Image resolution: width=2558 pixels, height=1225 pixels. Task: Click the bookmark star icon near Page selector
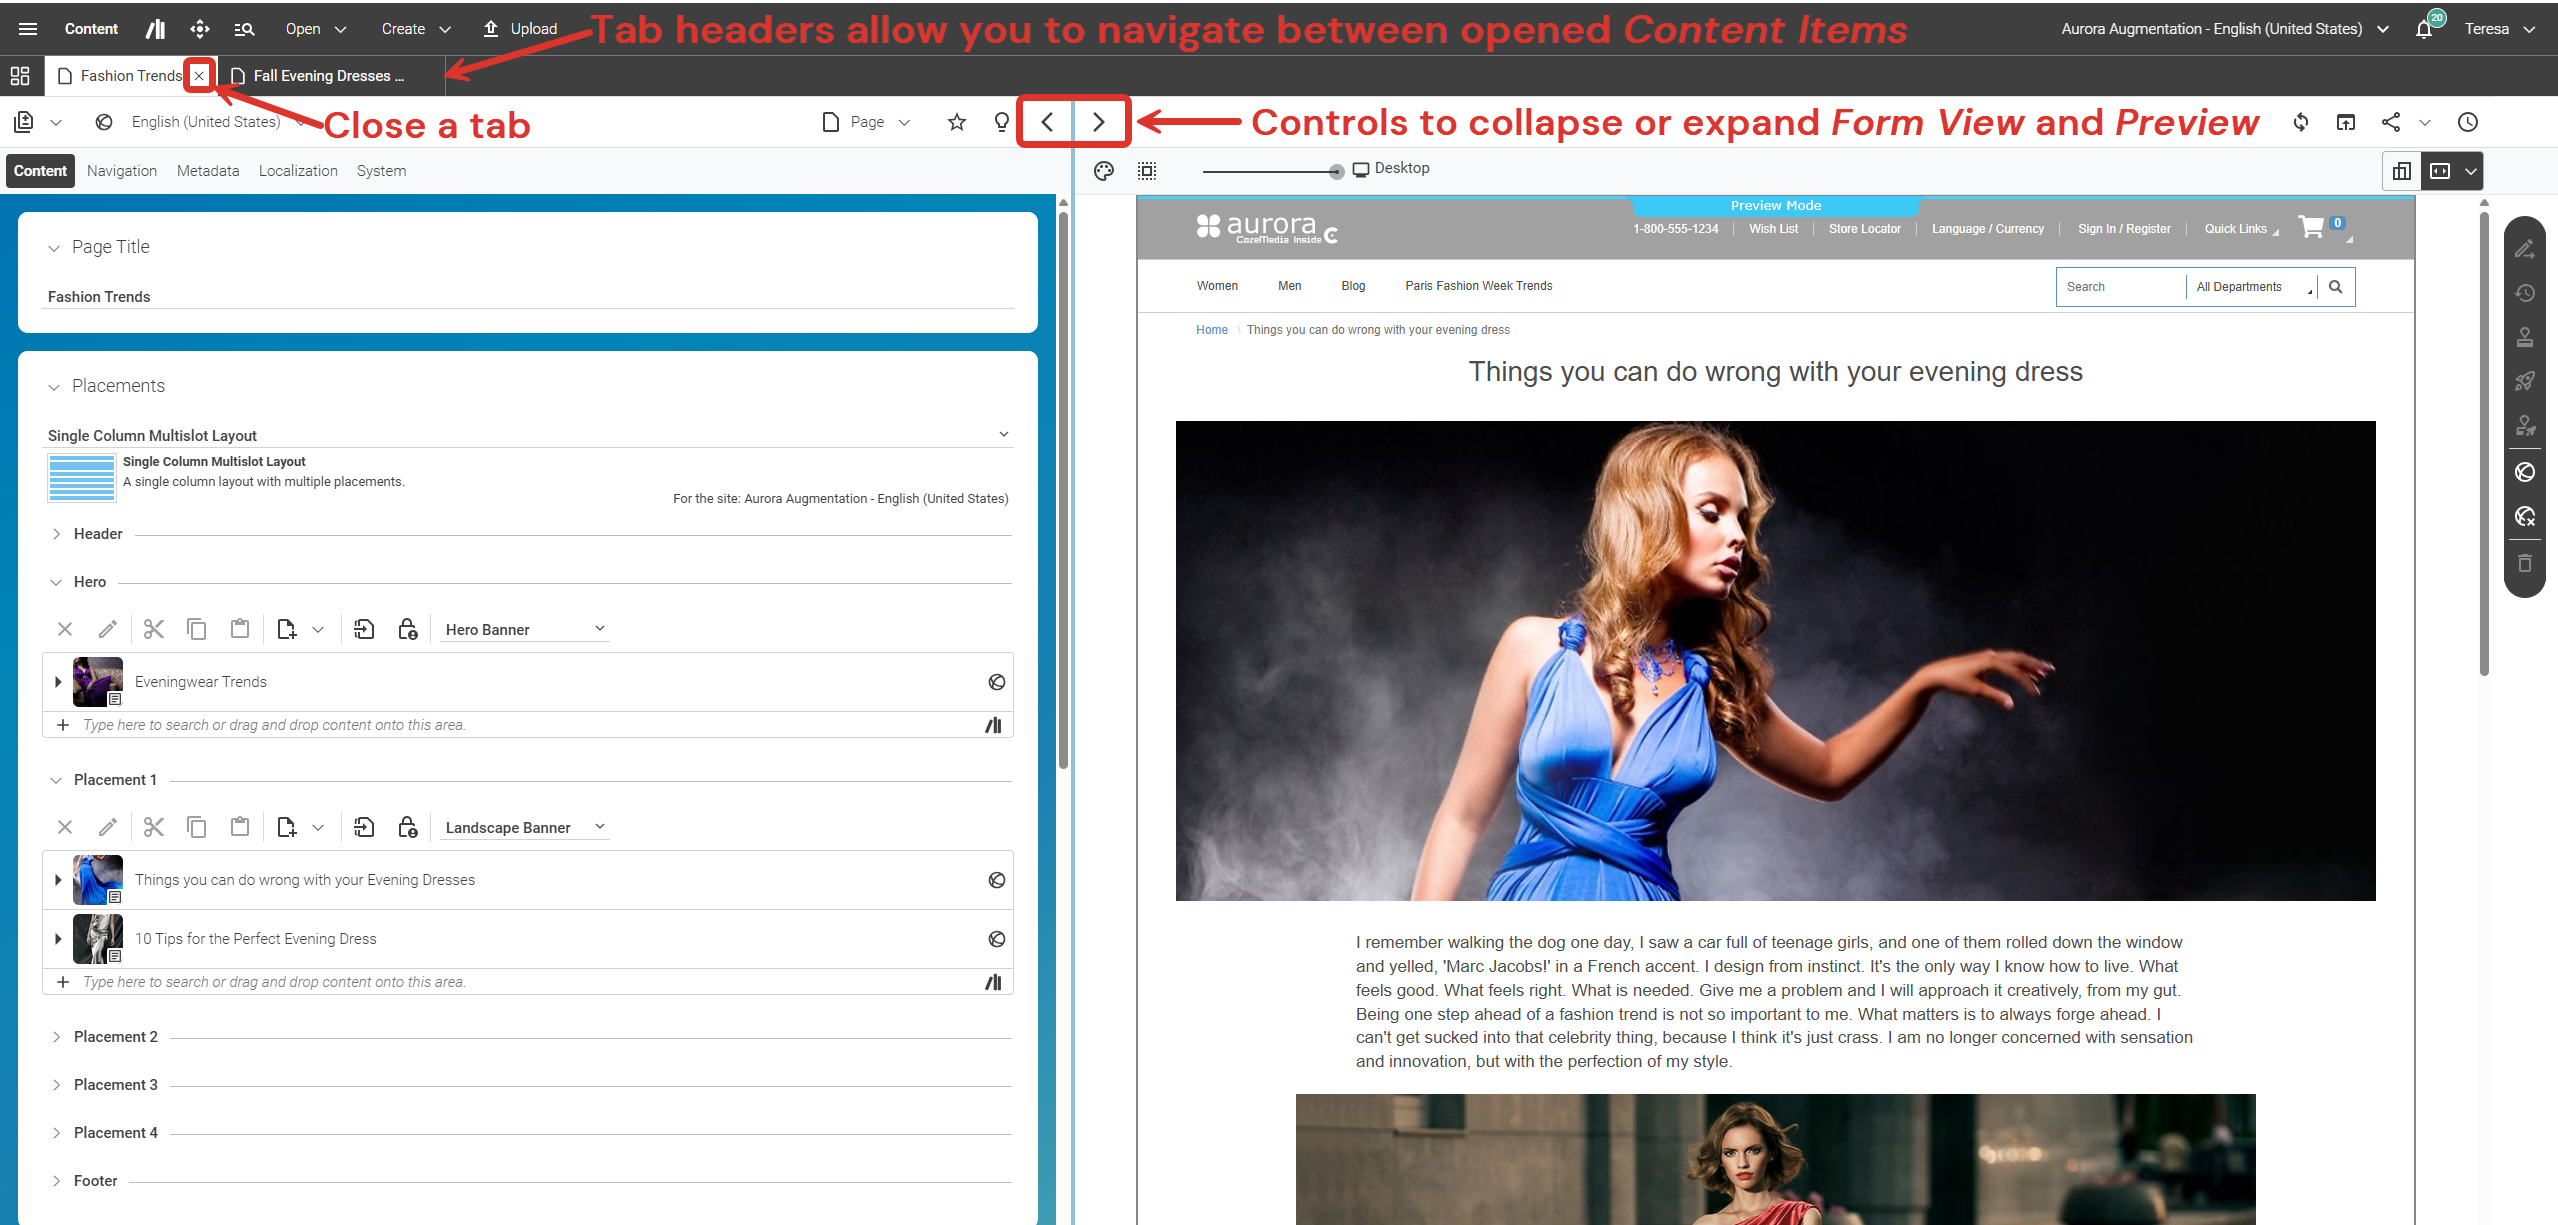click(956, 121)
